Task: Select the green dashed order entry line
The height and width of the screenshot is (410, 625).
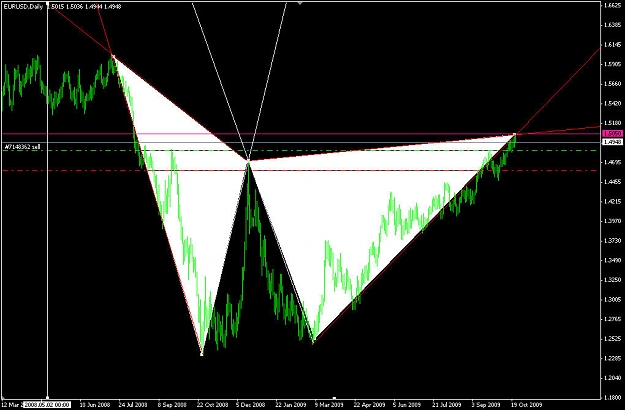Action: click(301, 151)
